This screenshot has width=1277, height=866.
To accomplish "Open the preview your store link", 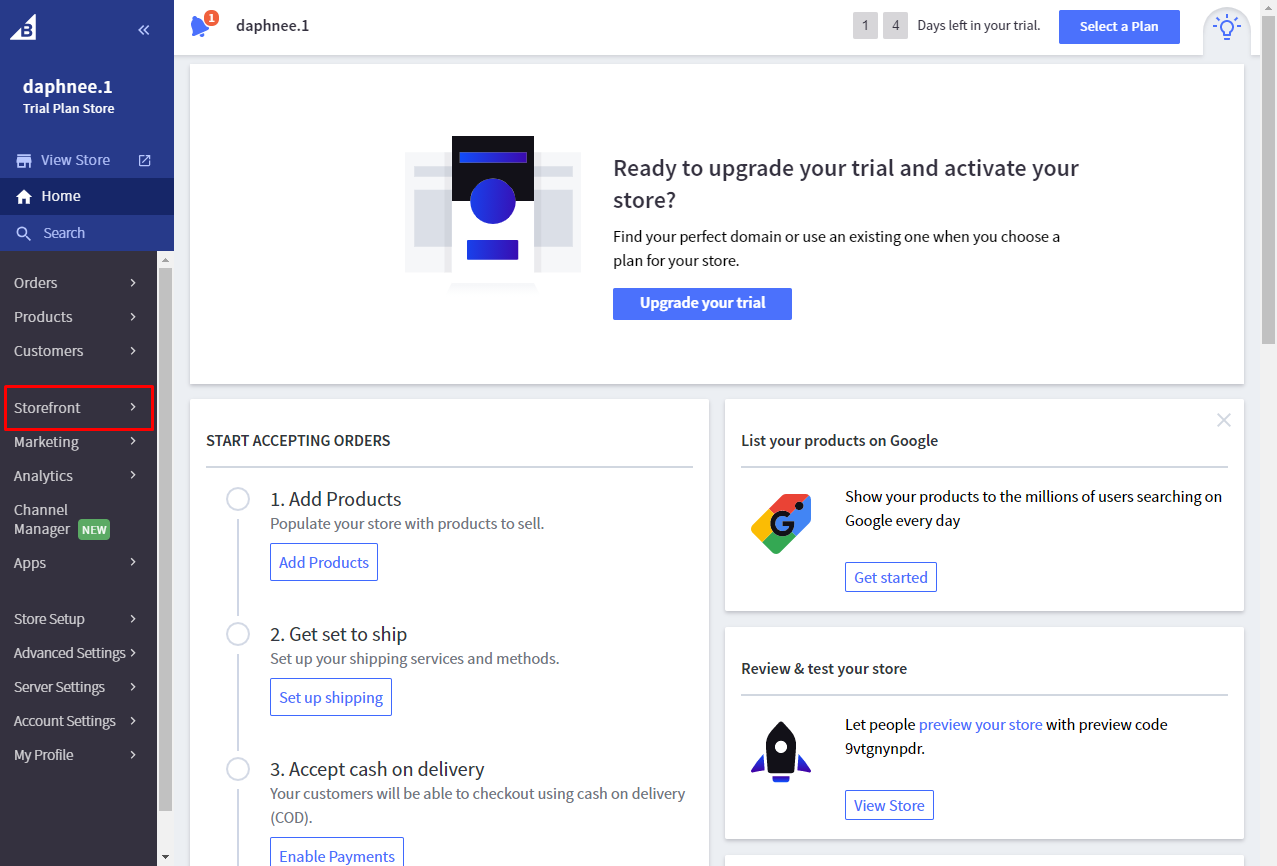I will (980, 724).
